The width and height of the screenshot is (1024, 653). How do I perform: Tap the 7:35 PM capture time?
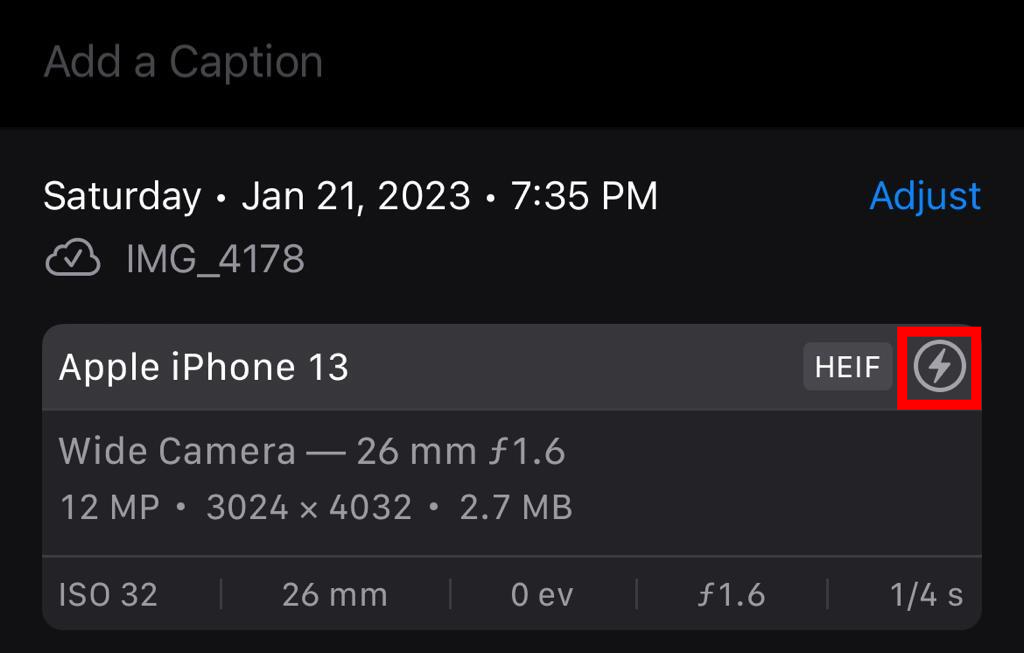pyautogui.click(x=584, y=196)
